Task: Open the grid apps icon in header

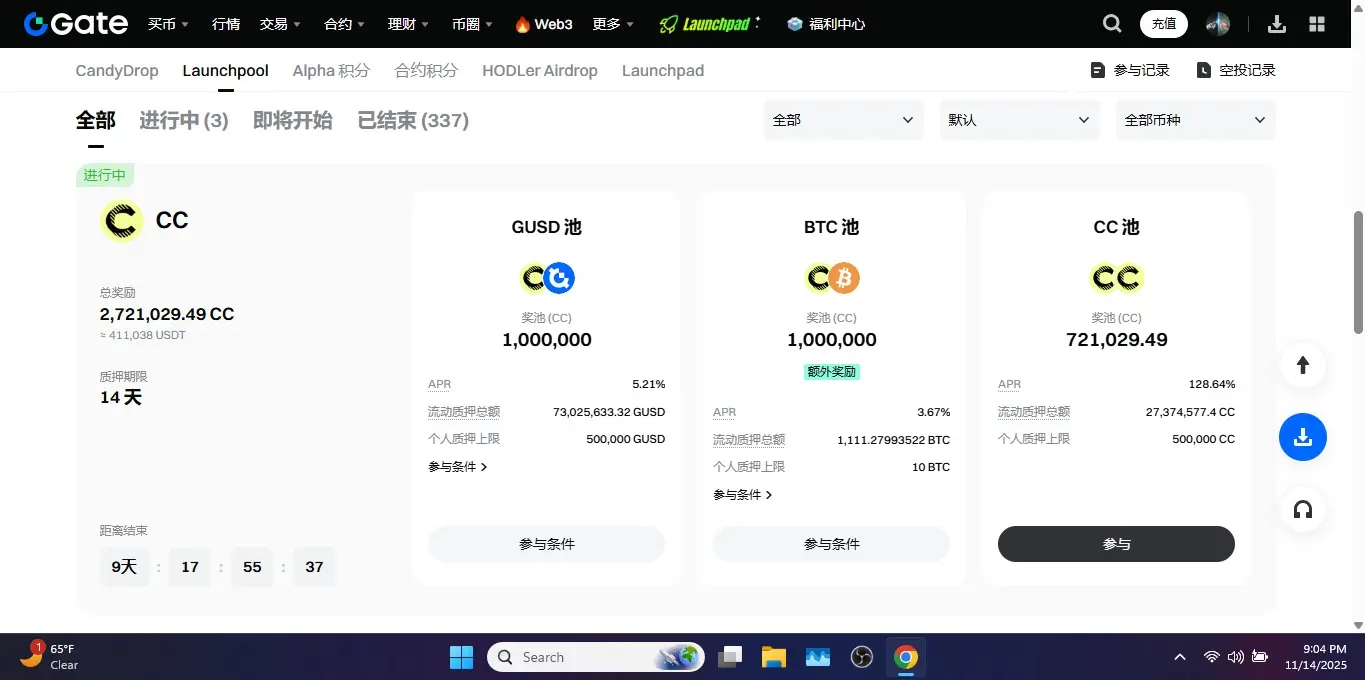Action: point(1318,24)
